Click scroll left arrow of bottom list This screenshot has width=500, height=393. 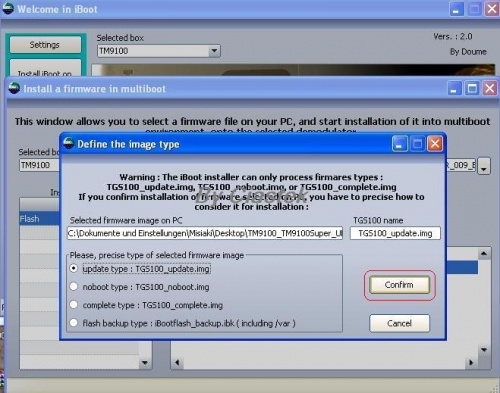[x=177, y=362]
